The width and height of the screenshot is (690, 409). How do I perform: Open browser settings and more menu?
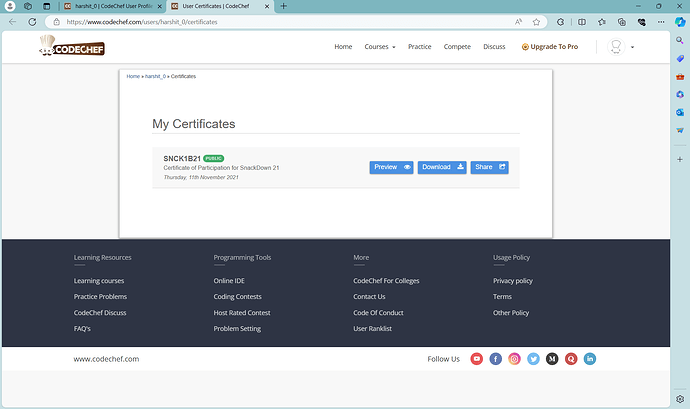661,22
